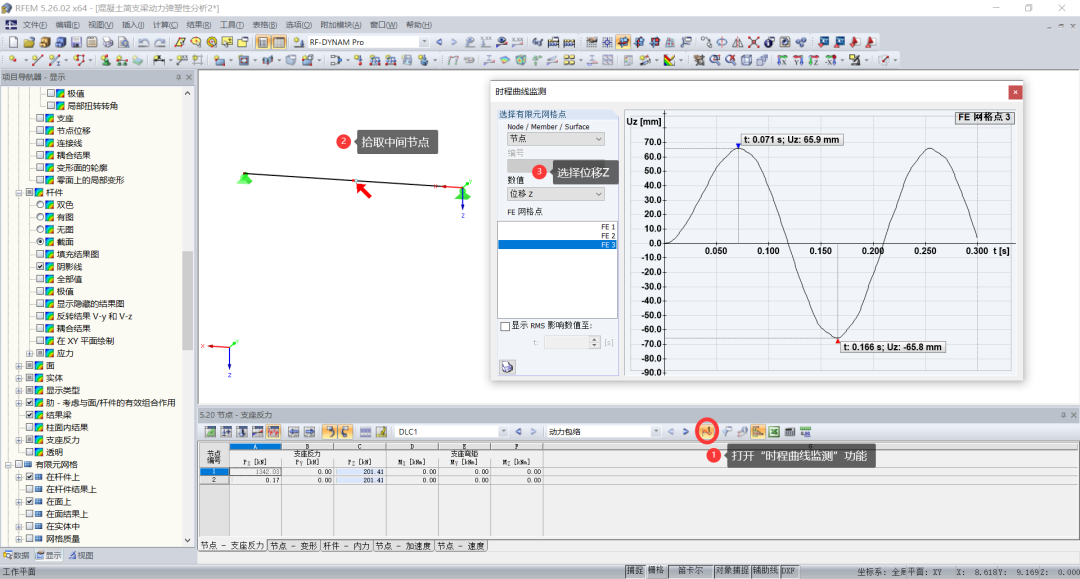
Task: Click isometric cube view icon
Action: pyautogui.click(x=746, y=60)
